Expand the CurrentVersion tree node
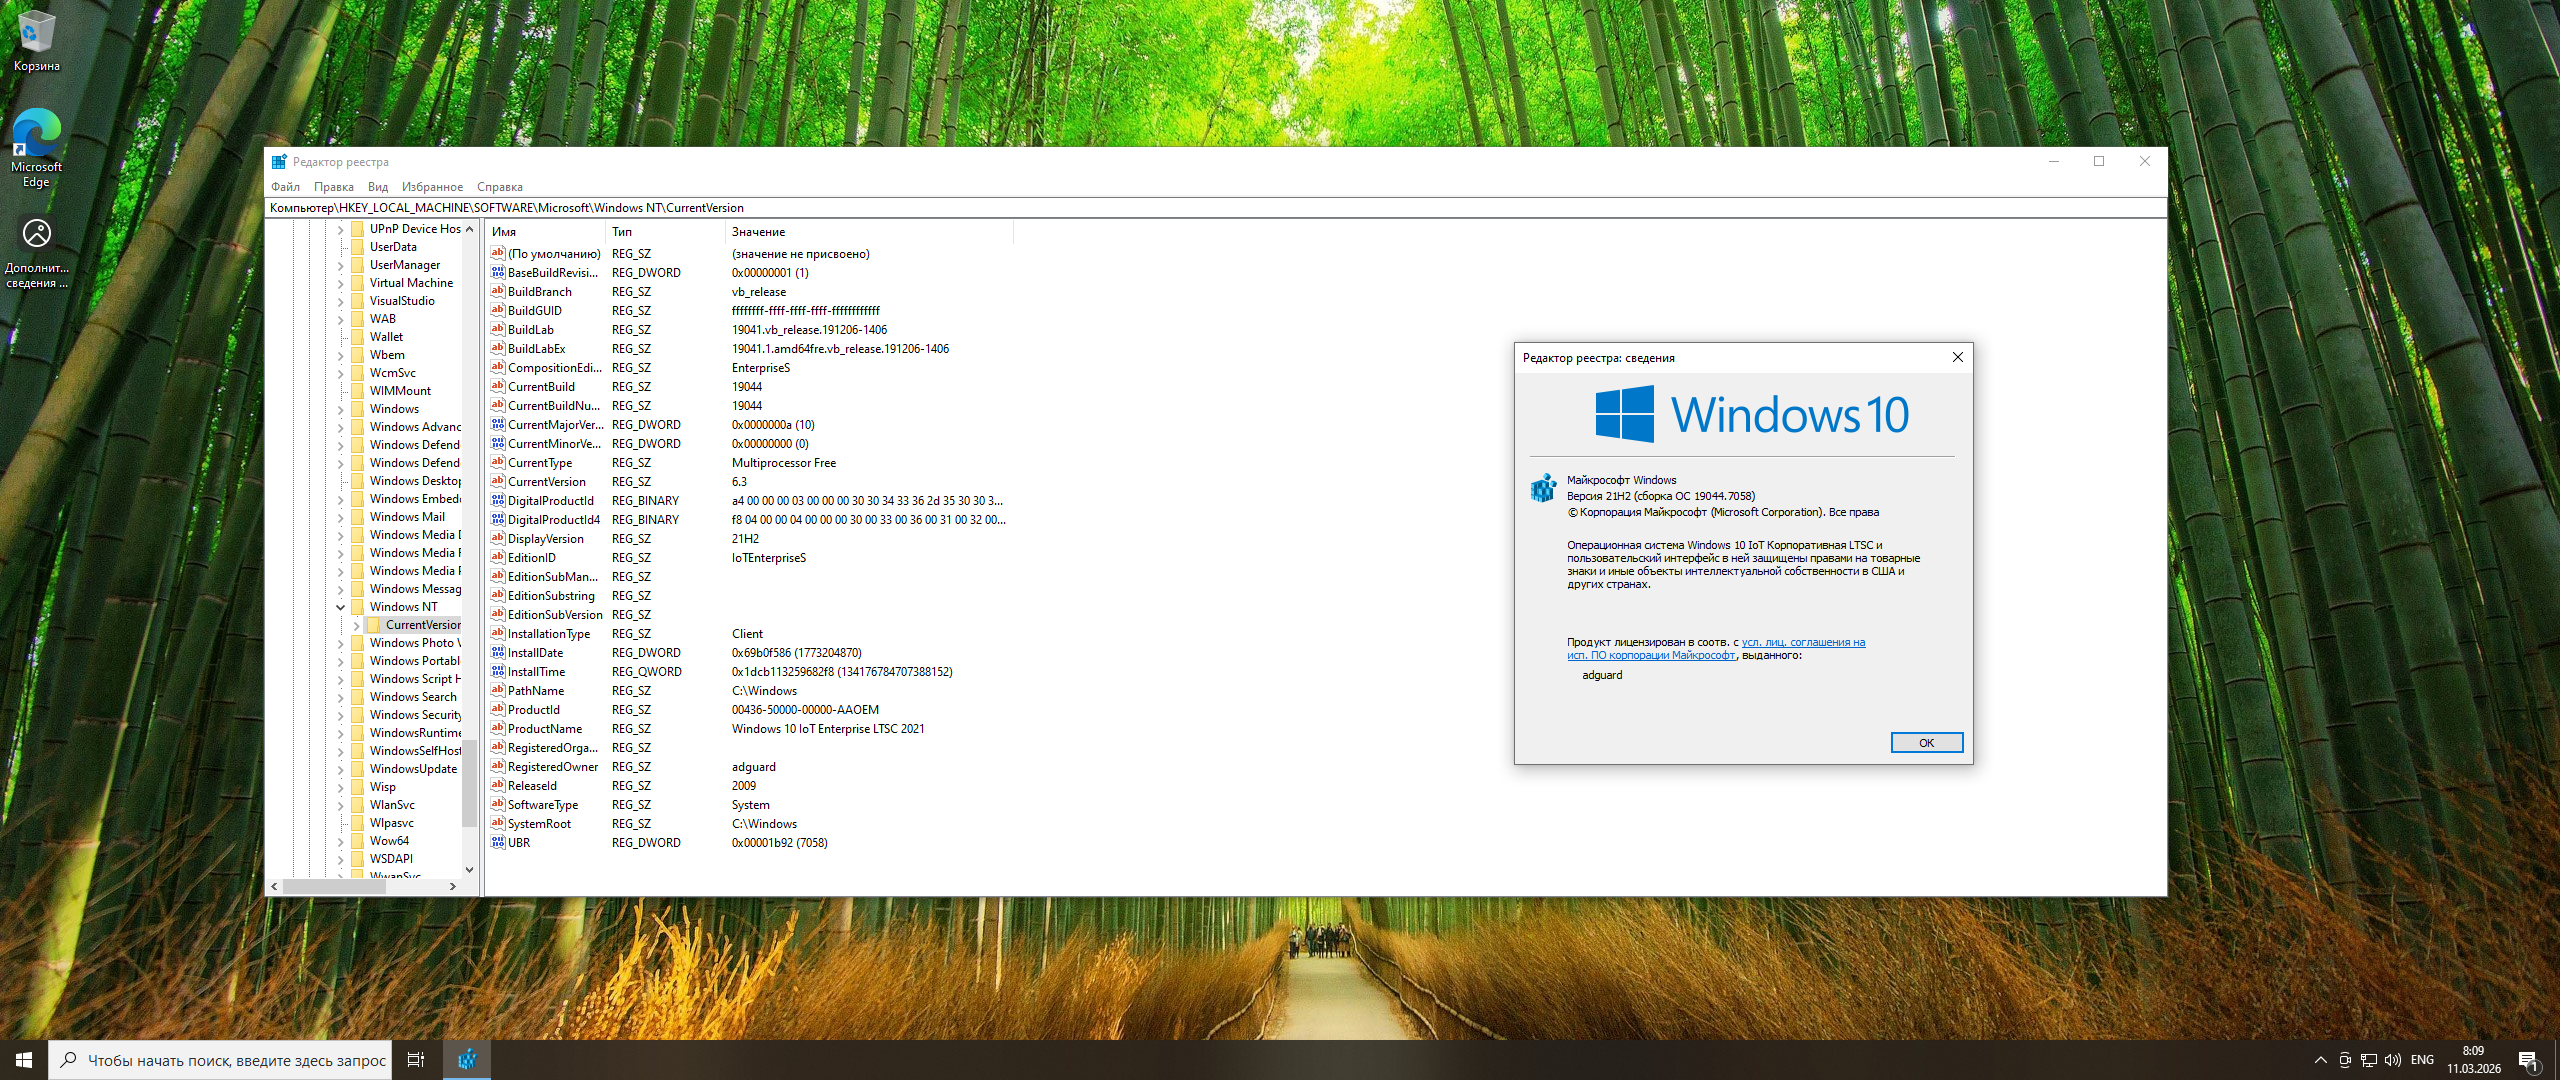Screen dimensions: 2560x1080 click(356, 626)
